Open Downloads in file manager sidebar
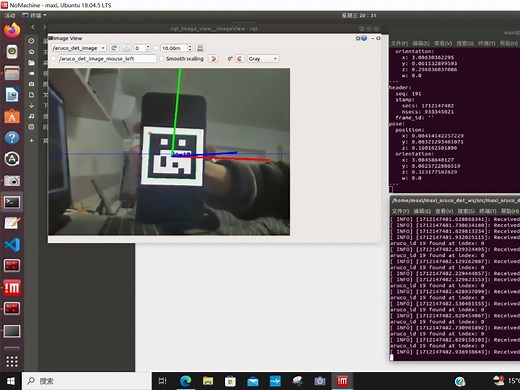Screen dimensions: 520x390 pos(31,105)
